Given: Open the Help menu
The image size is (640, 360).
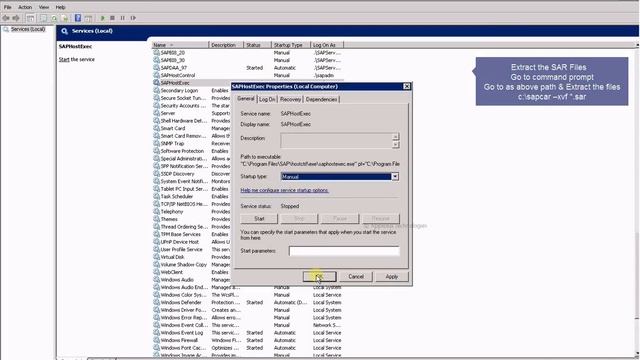Looking at the screenshot, I should pyautogui.click(x=60, y=7).
